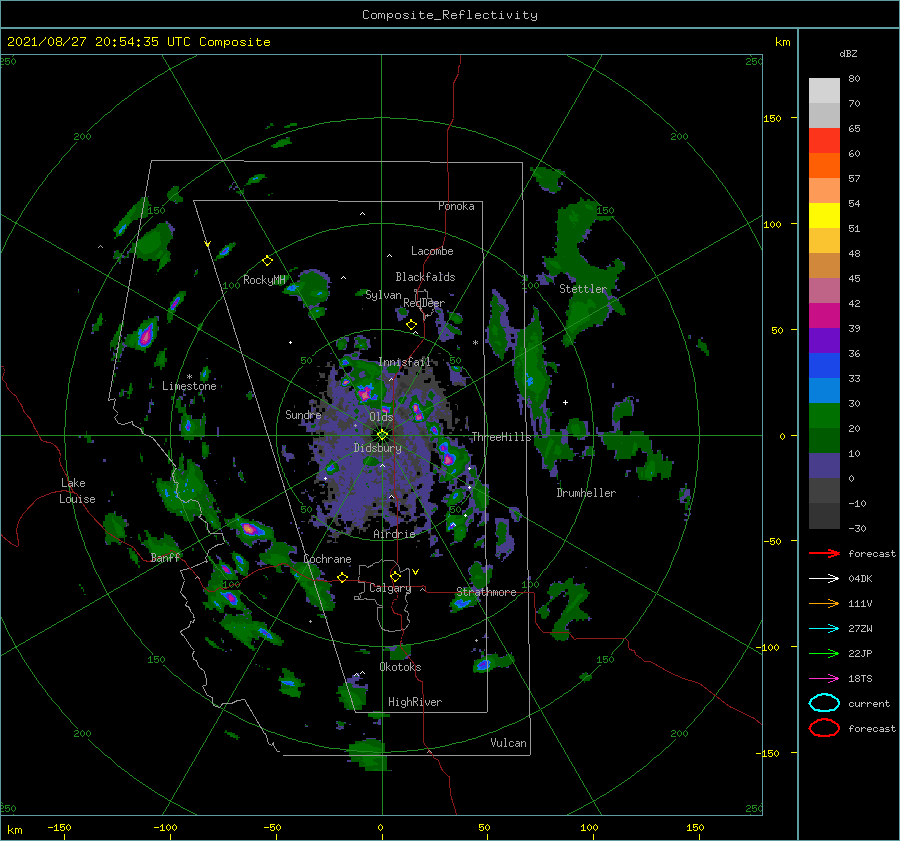Click the yellow km label at top right

(782, 42)
